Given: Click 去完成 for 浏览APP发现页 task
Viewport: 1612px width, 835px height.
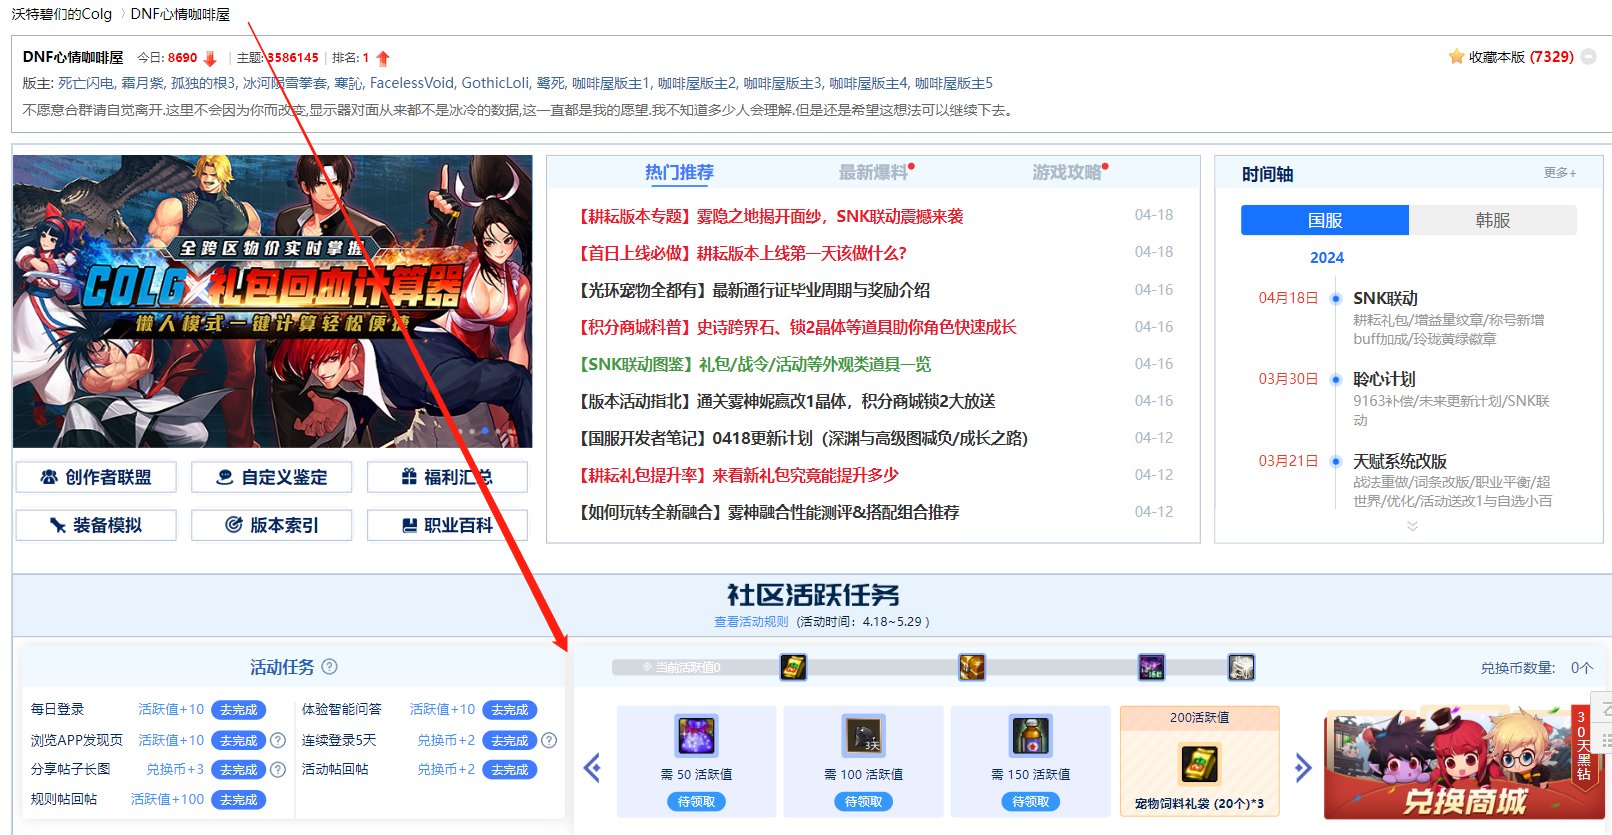Looking at the screenshot, I should [239, 741].
